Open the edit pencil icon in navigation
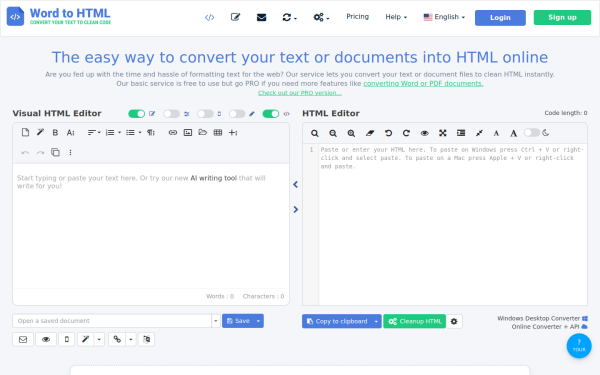 click(235, 17)
